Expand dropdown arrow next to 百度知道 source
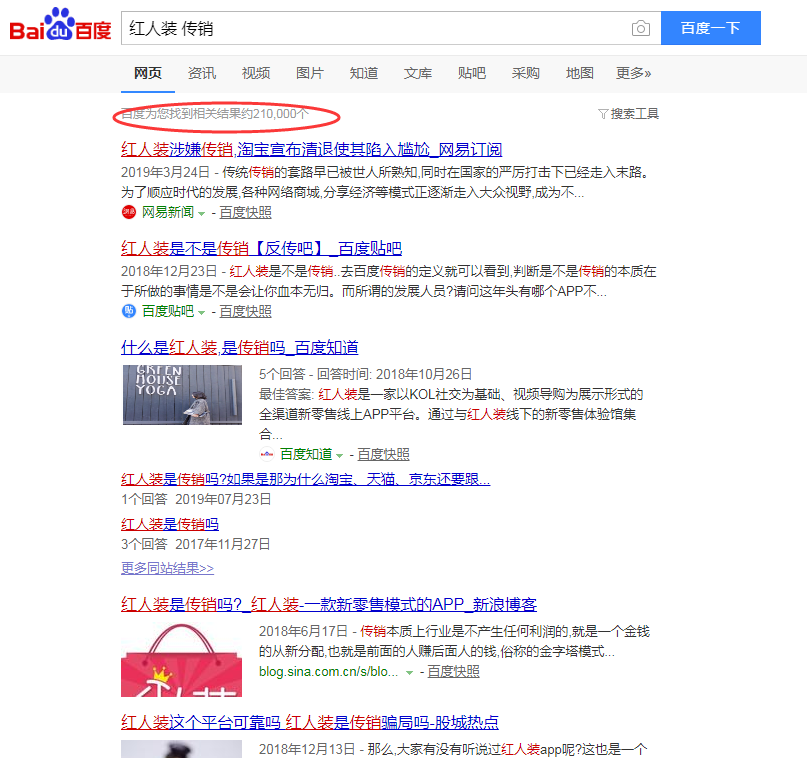Image resolution: width=807 pixels, height=758 pixels. point(340,455)
